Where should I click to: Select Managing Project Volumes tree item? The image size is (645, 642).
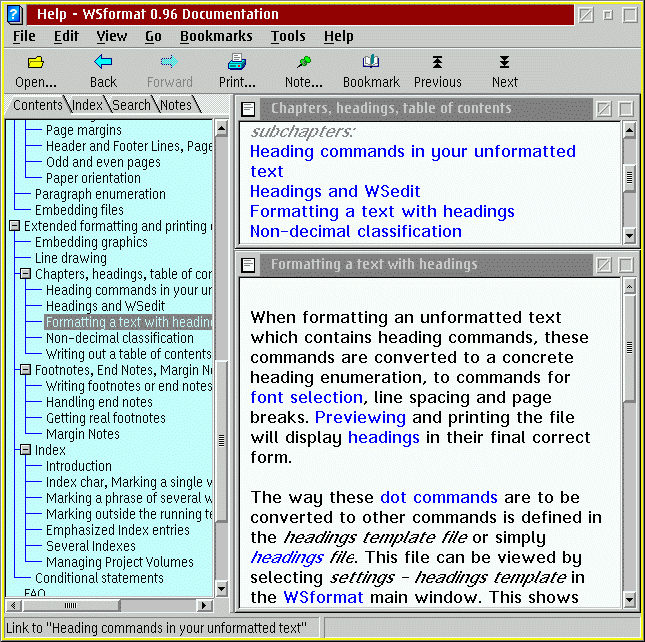[120, 562]
